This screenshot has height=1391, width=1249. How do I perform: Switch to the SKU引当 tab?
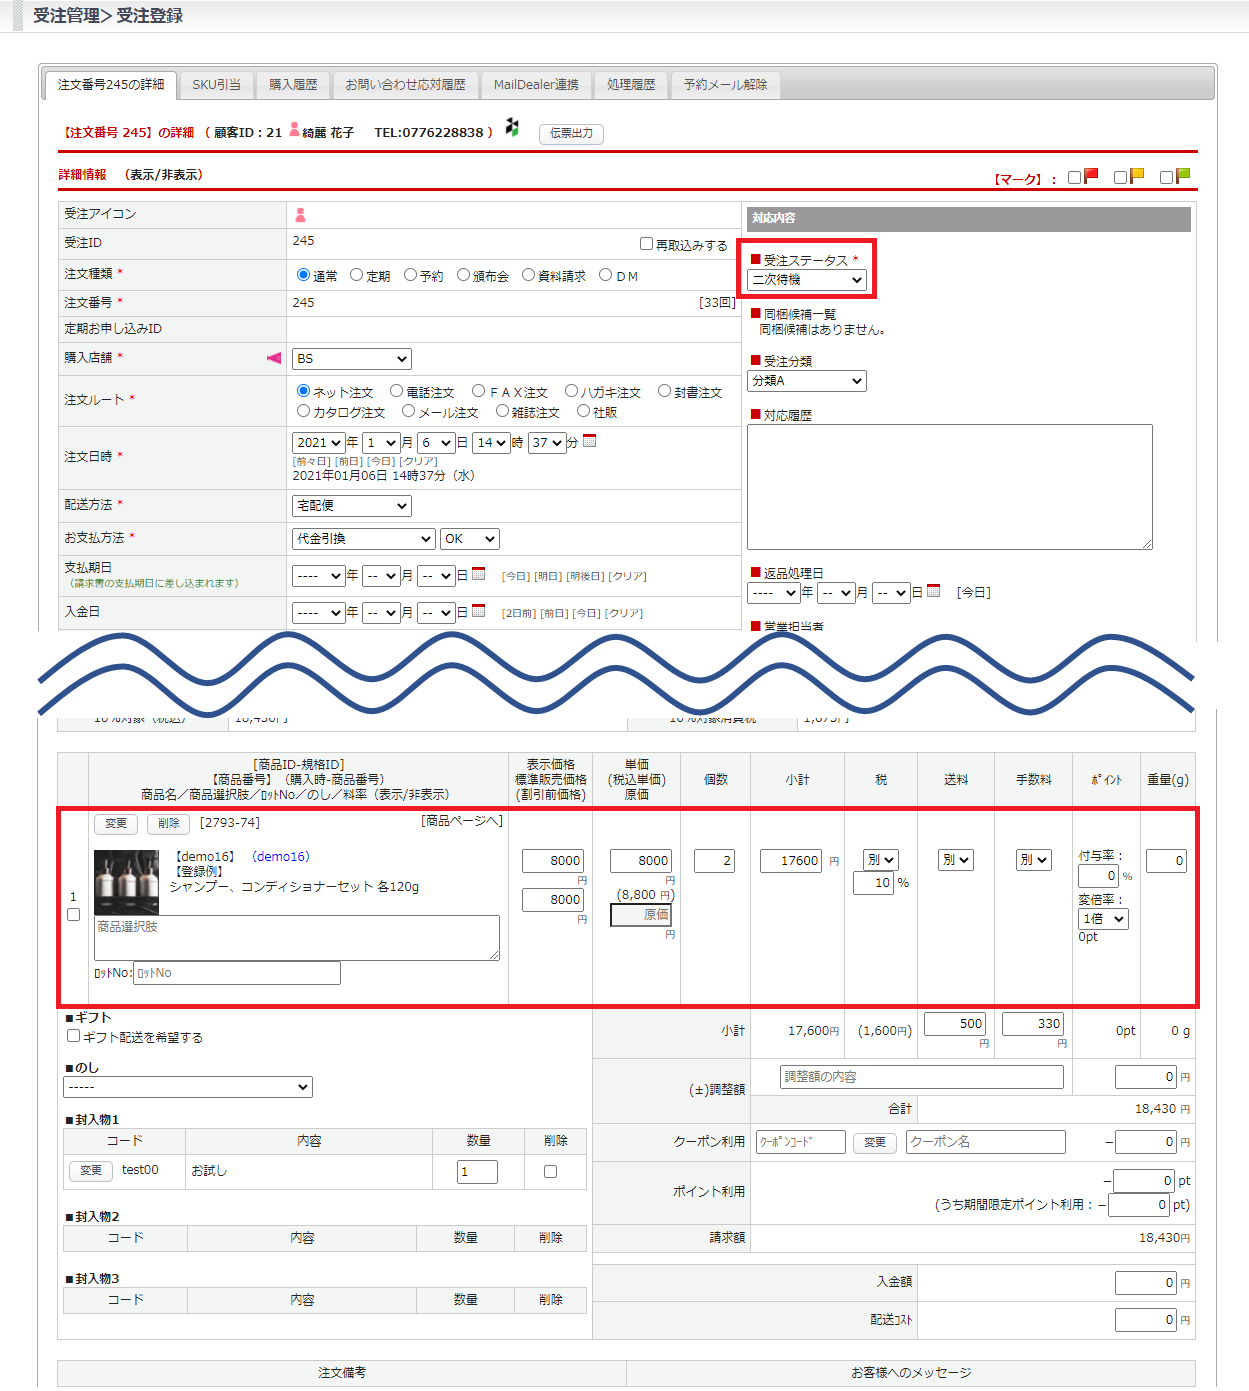[217, 85]
